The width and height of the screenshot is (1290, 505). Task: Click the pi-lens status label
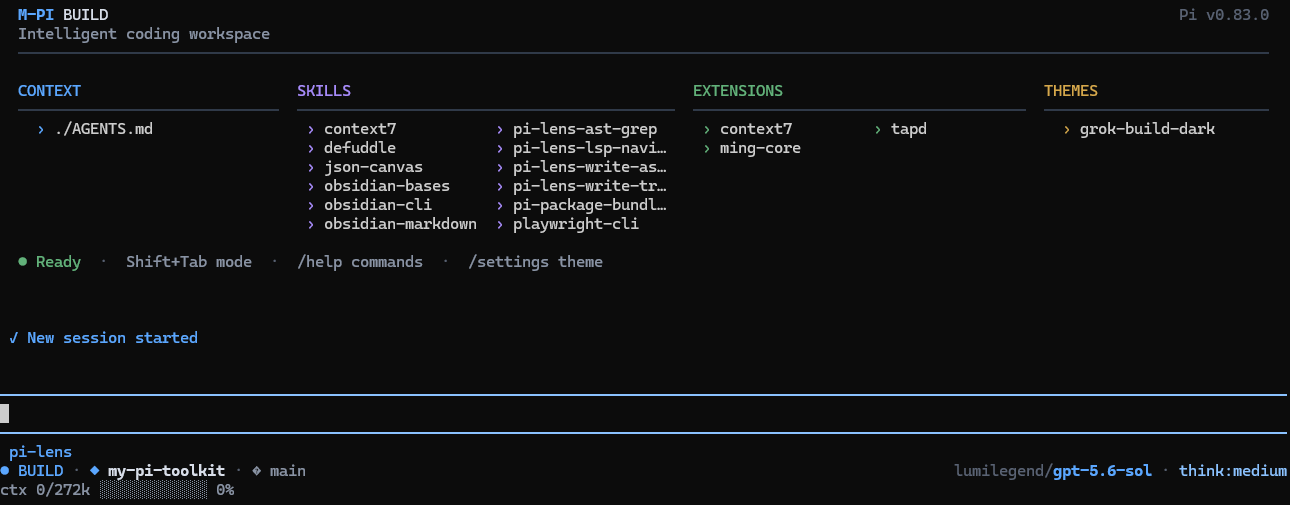40,452
